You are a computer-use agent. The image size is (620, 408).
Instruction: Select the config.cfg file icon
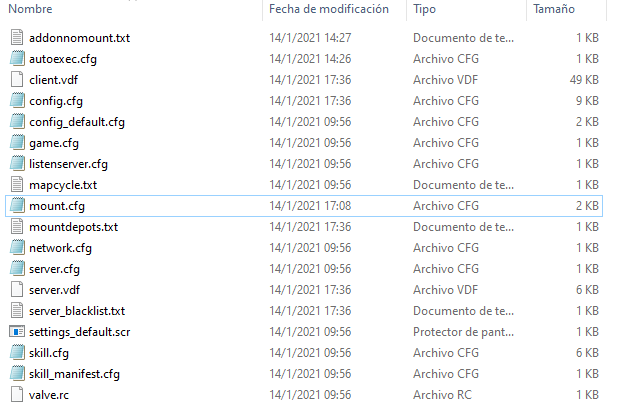[17, 101]
